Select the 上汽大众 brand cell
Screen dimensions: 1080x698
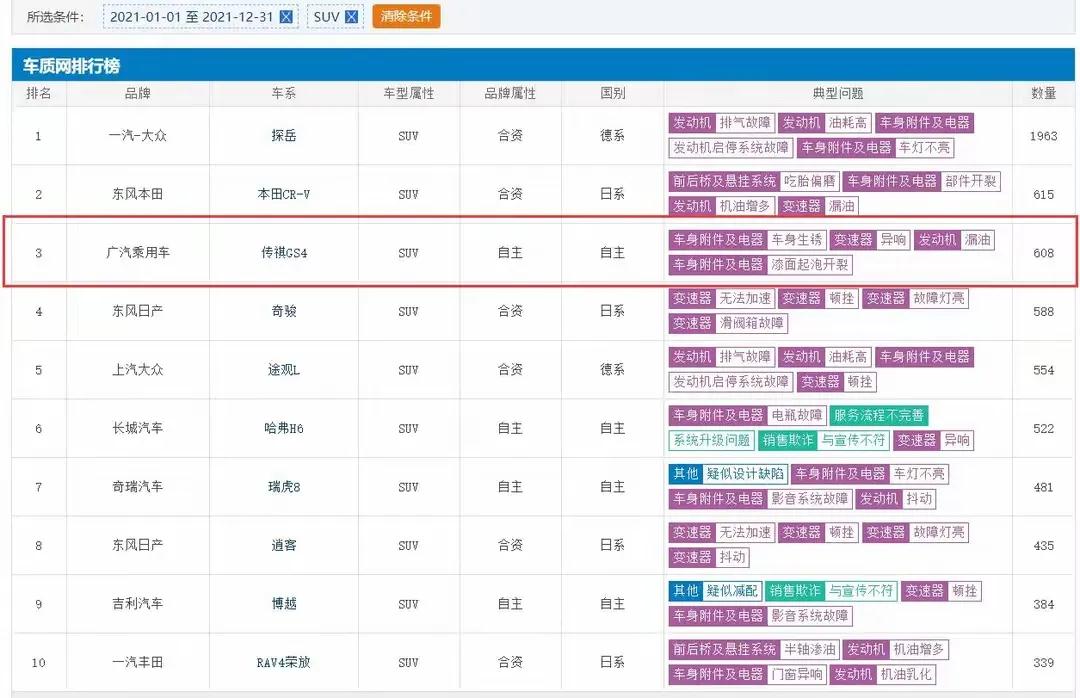point(138,370)
